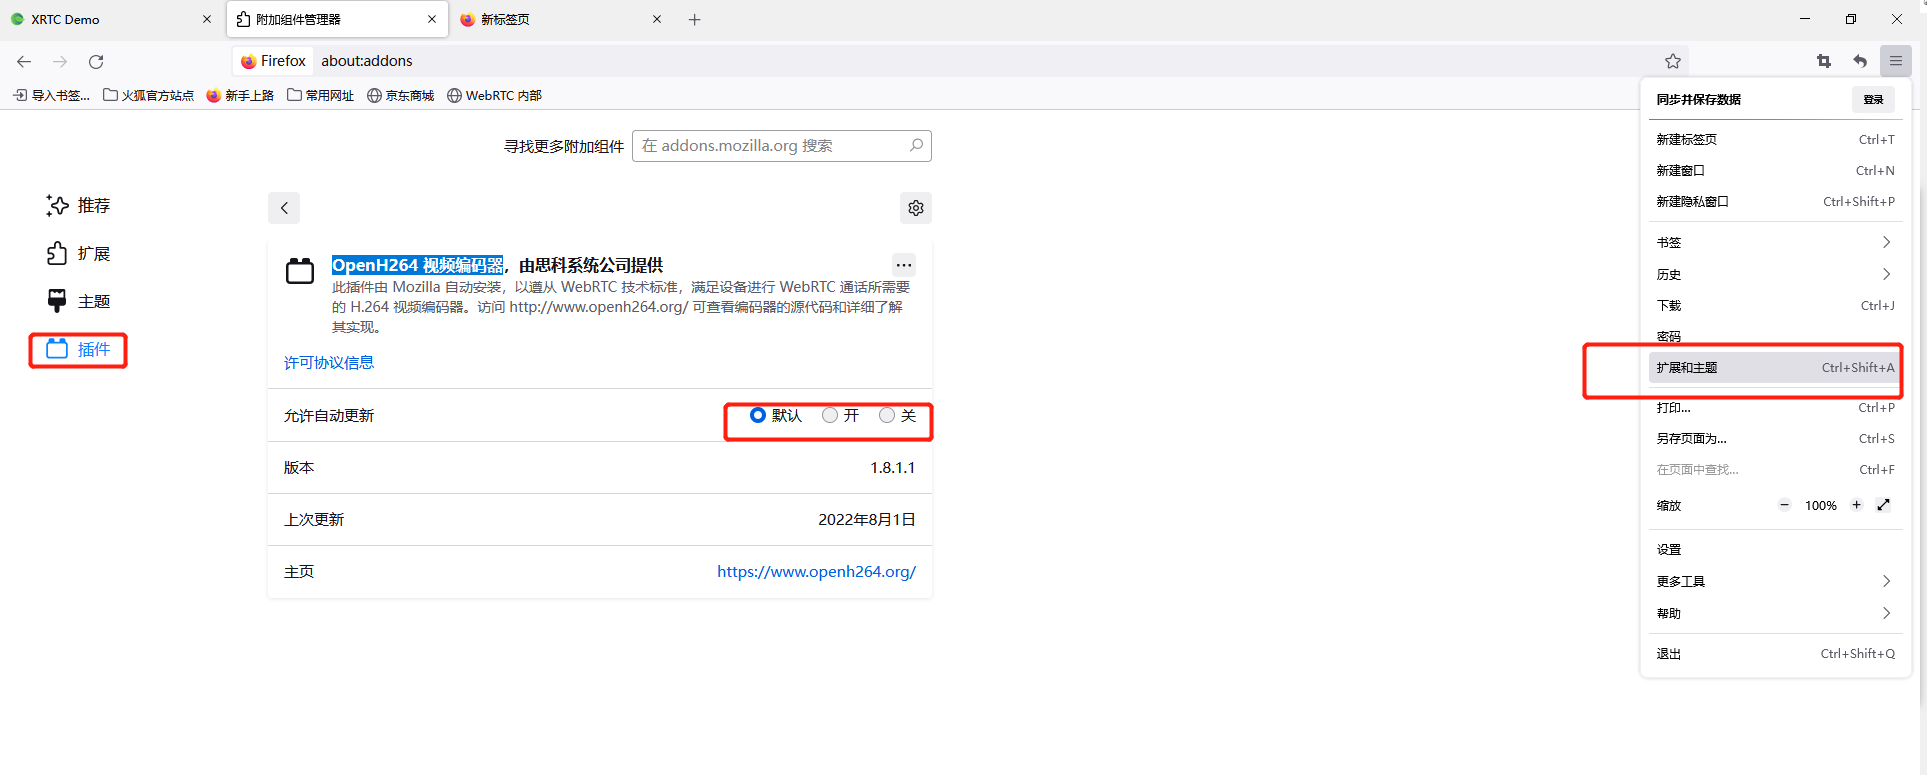Viewport: 1927px width, 775px height.
Task: Open 设置 from the menu
Action: tap(1775, 549)
